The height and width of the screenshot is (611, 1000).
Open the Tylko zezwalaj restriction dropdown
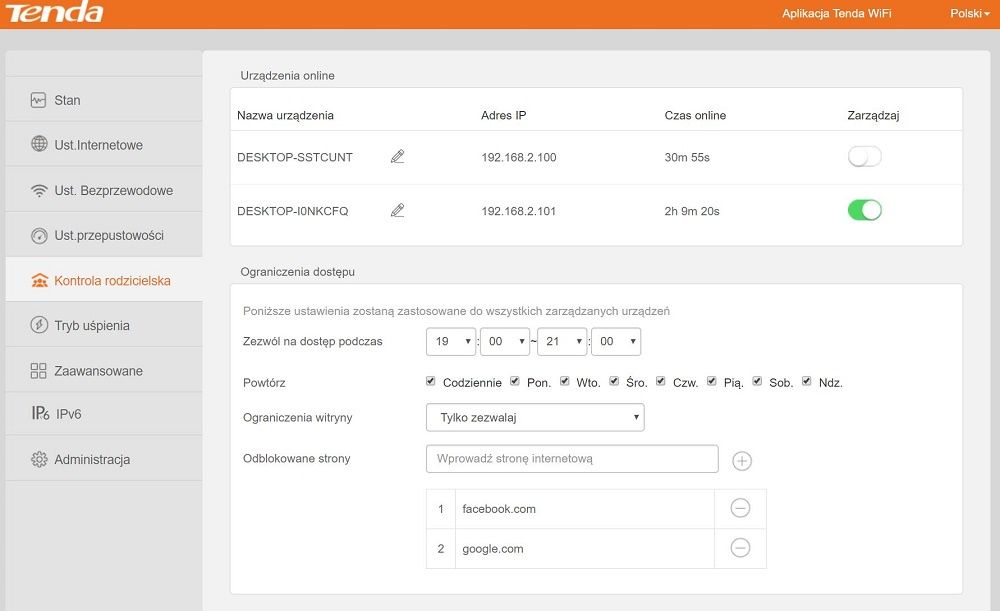[535, 417]
